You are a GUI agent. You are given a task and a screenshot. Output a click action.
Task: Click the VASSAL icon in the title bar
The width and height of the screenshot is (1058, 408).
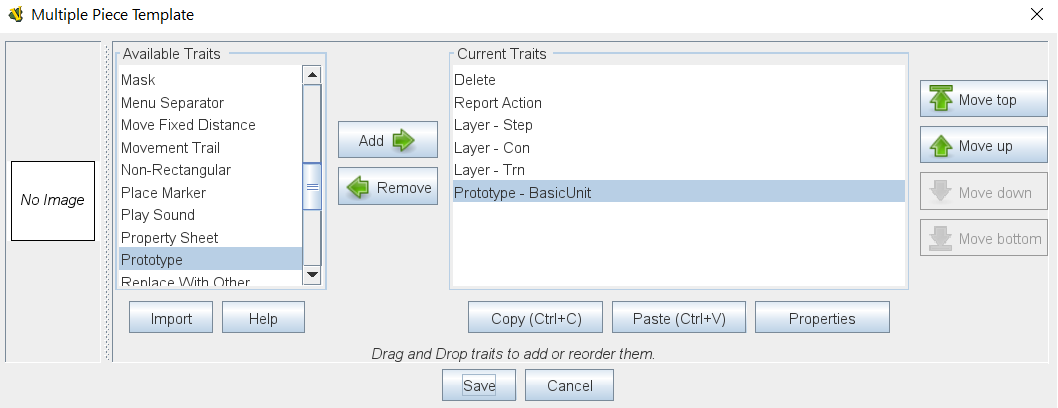(x=16, y=15)
